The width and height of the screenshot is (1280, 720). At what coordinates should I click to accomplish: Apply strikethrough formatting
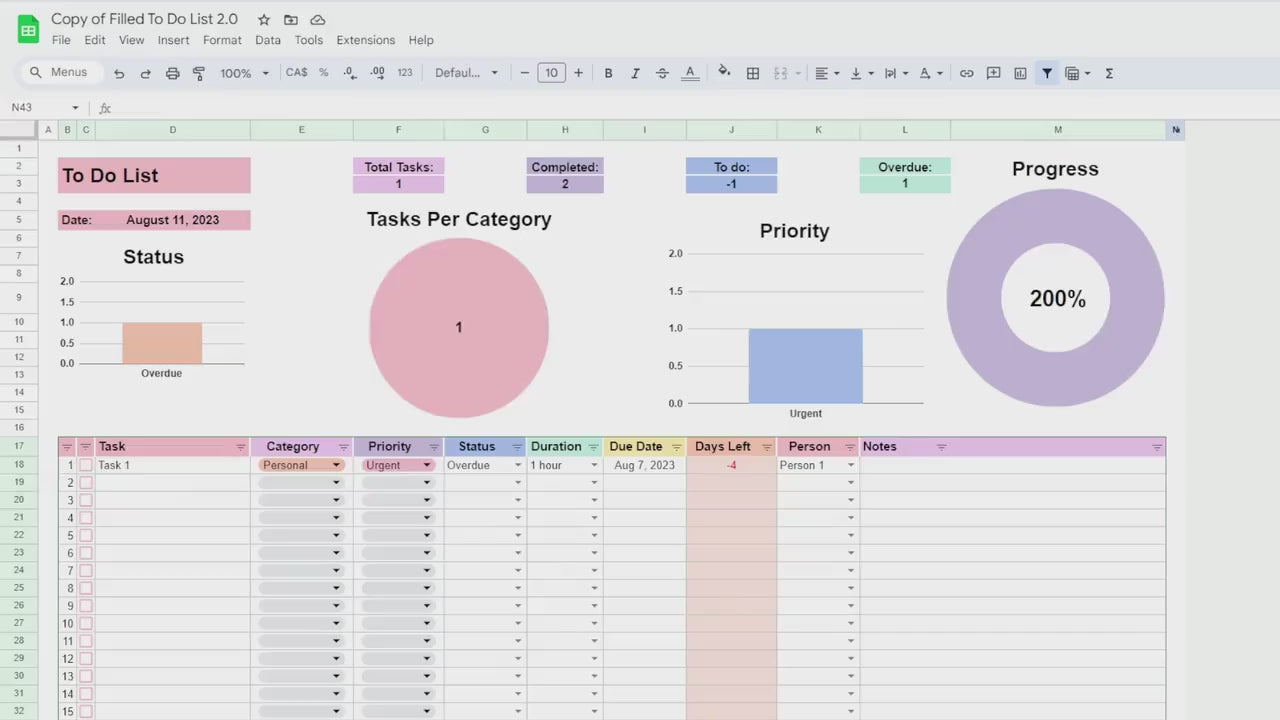click(x=662, y=73)
